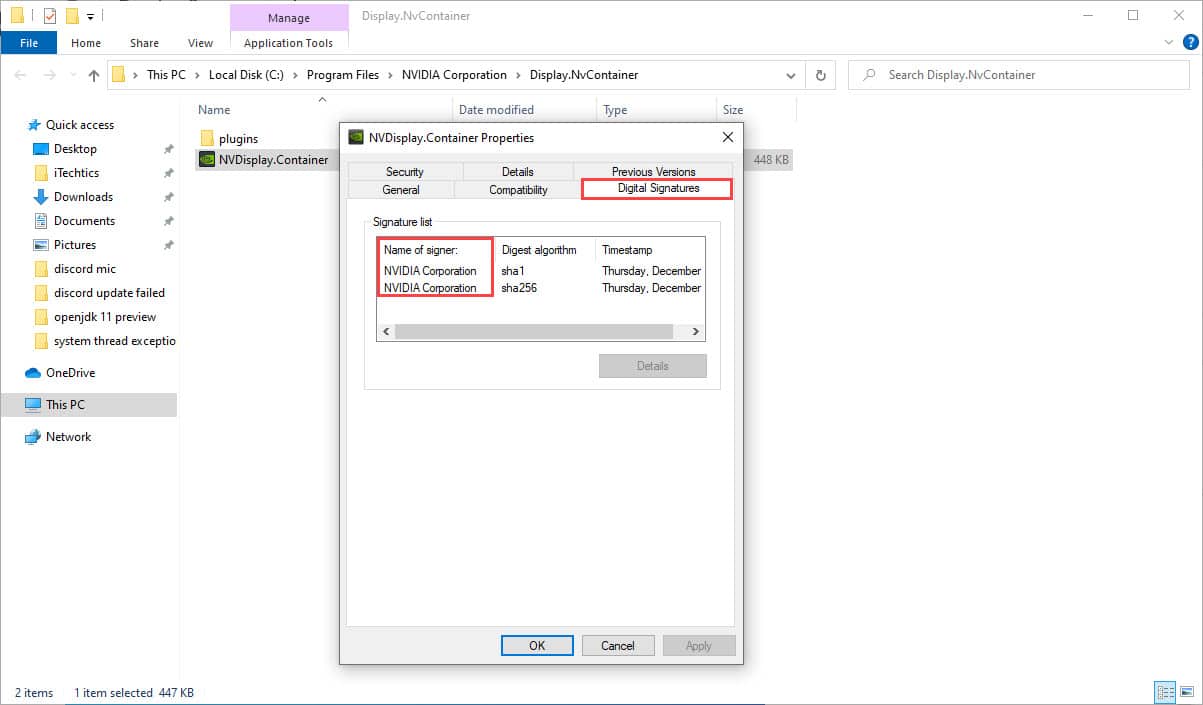This screenshot has height=705, width=1203.
Task: Cancel the NVDisplay.Container Properties dialog
Action: point(618,646)
